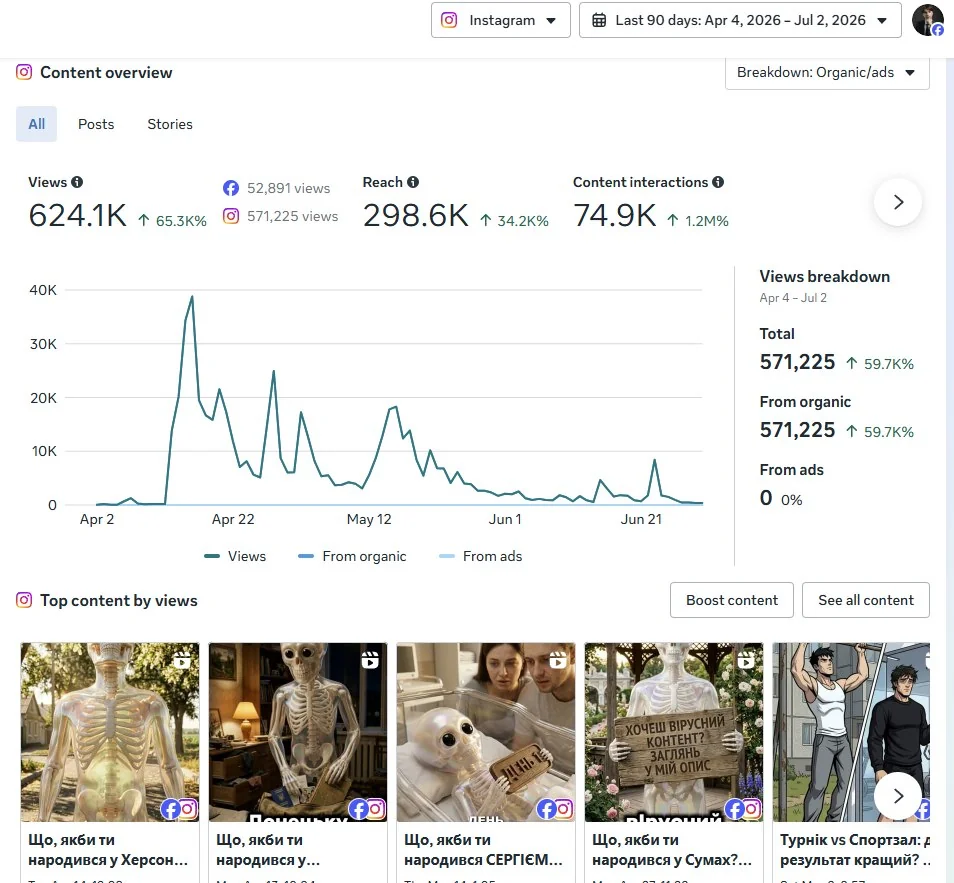Click the chart peak near Apr 16
Viewport: 954px width, 883px height.
coord(192,298)
